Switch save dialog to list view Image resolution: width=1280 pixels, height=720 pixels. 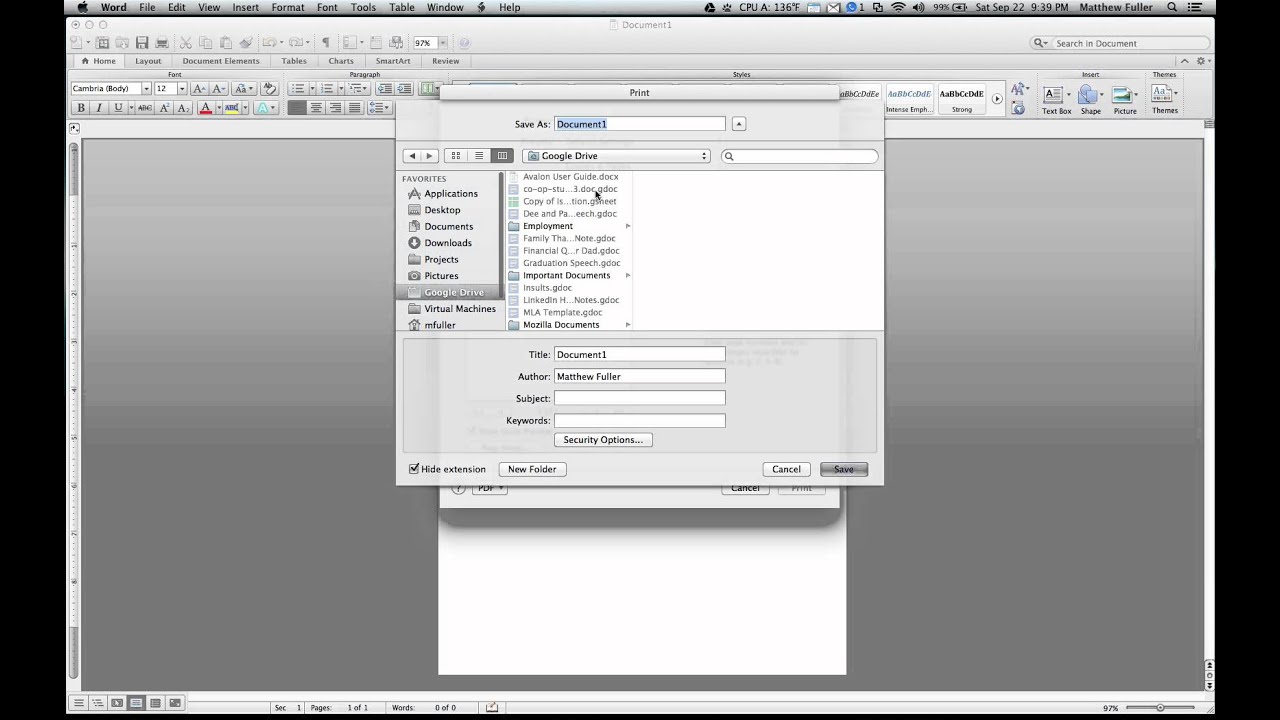(479, 156)
